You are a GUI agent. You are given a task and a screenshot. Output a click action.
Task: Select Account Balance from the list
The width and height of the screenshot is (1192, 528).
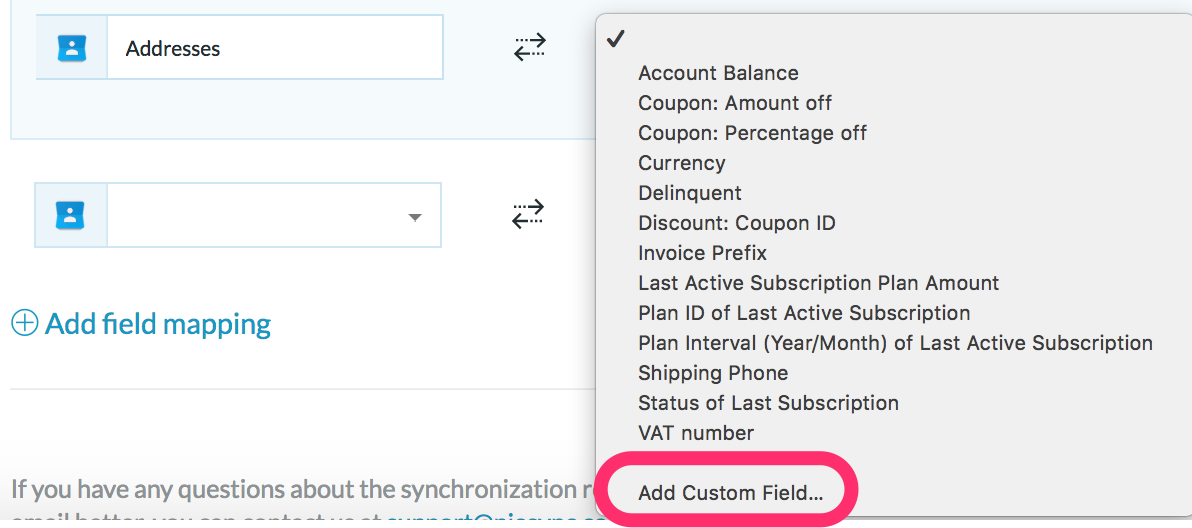coord(718,74)
